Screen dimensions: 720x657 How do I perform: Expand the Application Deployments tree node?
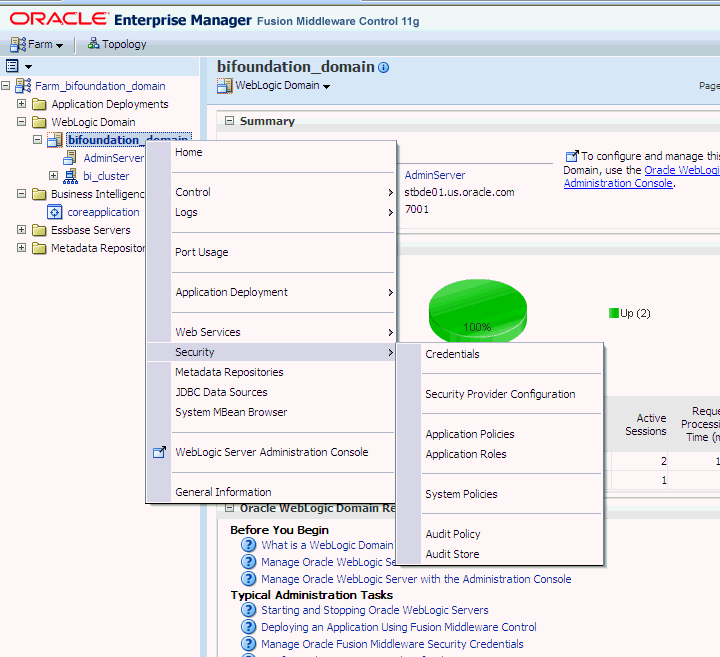click(22, 103)
